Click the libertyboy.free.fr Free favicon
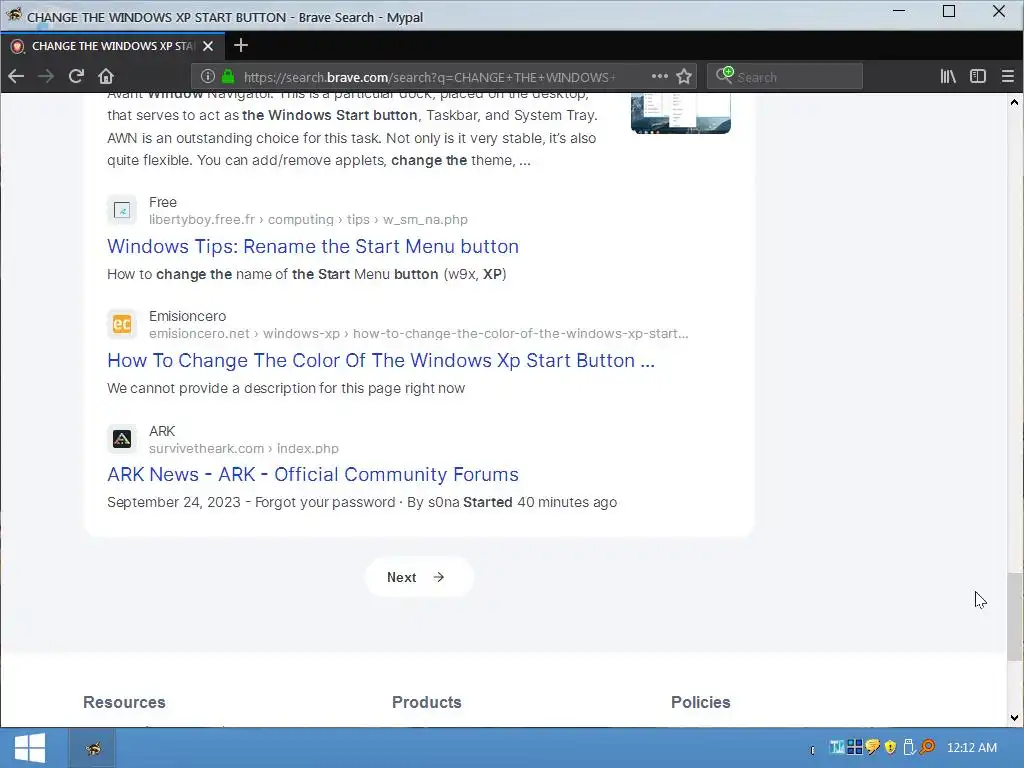The height and width of the screenshot is (768, 1024). [122, 210]
